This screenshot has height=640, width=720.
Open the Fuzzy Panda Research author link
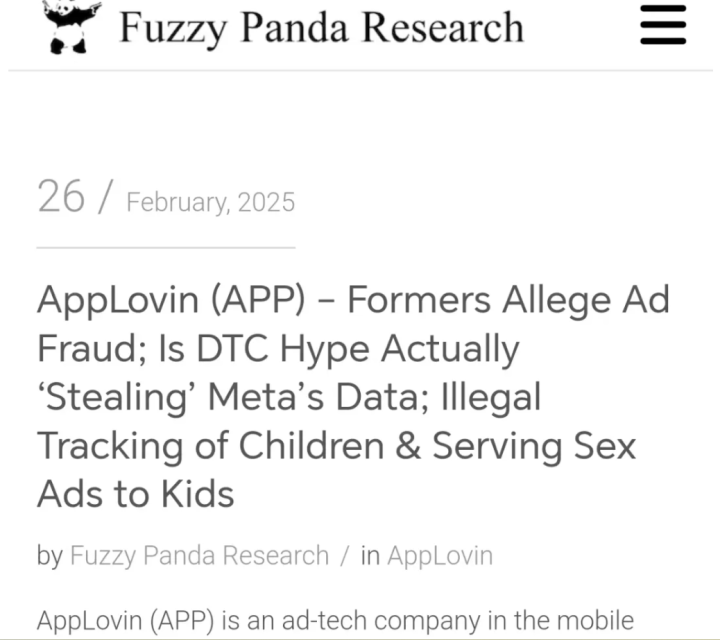pyautogui.click(x=199, y=556)
